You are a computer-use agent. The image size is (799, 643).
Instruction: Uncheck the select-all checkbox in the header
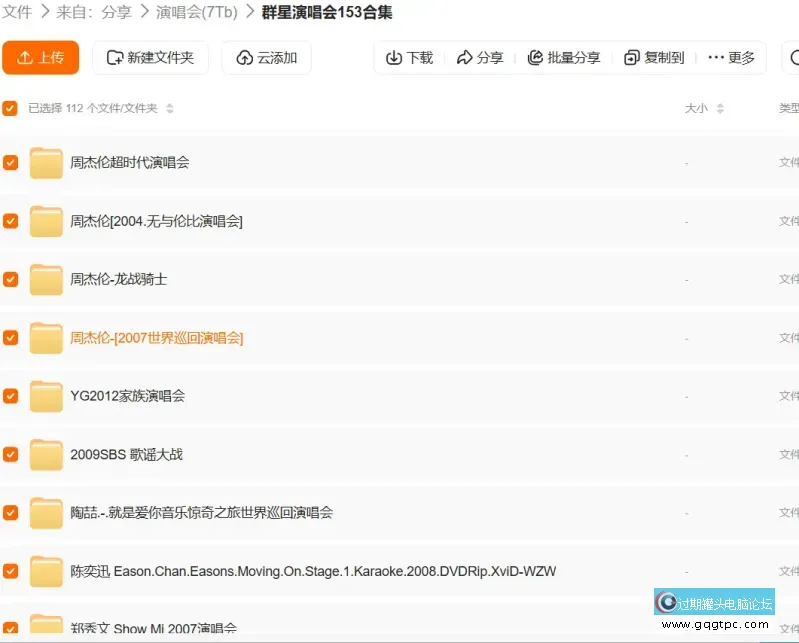pos(10,108)
